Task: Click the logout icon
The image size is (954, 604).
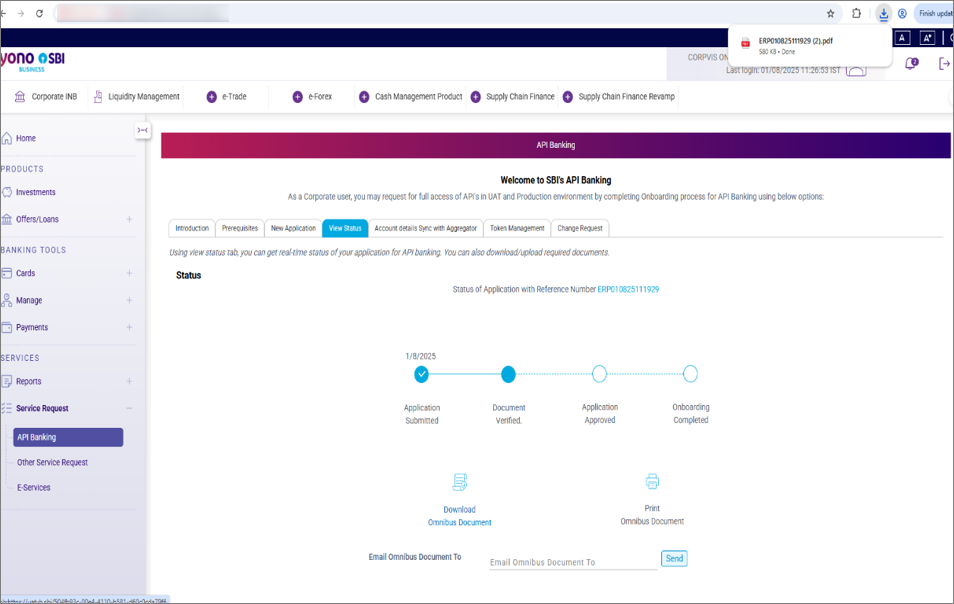Action: (944, 63)
